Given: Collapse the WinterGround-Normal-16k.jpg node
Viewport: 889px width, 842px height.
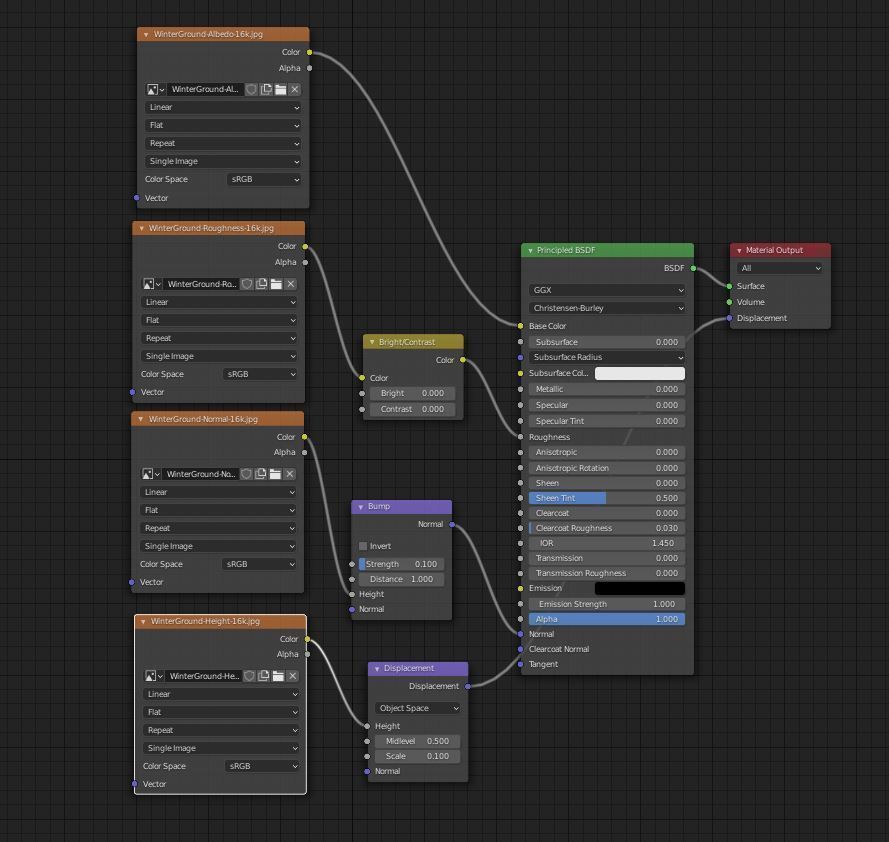Looking at the screenshot, I should 141,420.
